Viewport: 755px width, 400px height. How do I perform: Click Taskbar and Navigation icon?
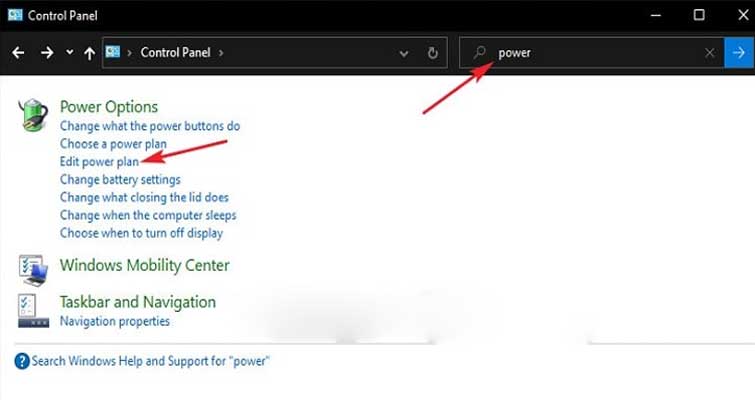tap(33, 311)
